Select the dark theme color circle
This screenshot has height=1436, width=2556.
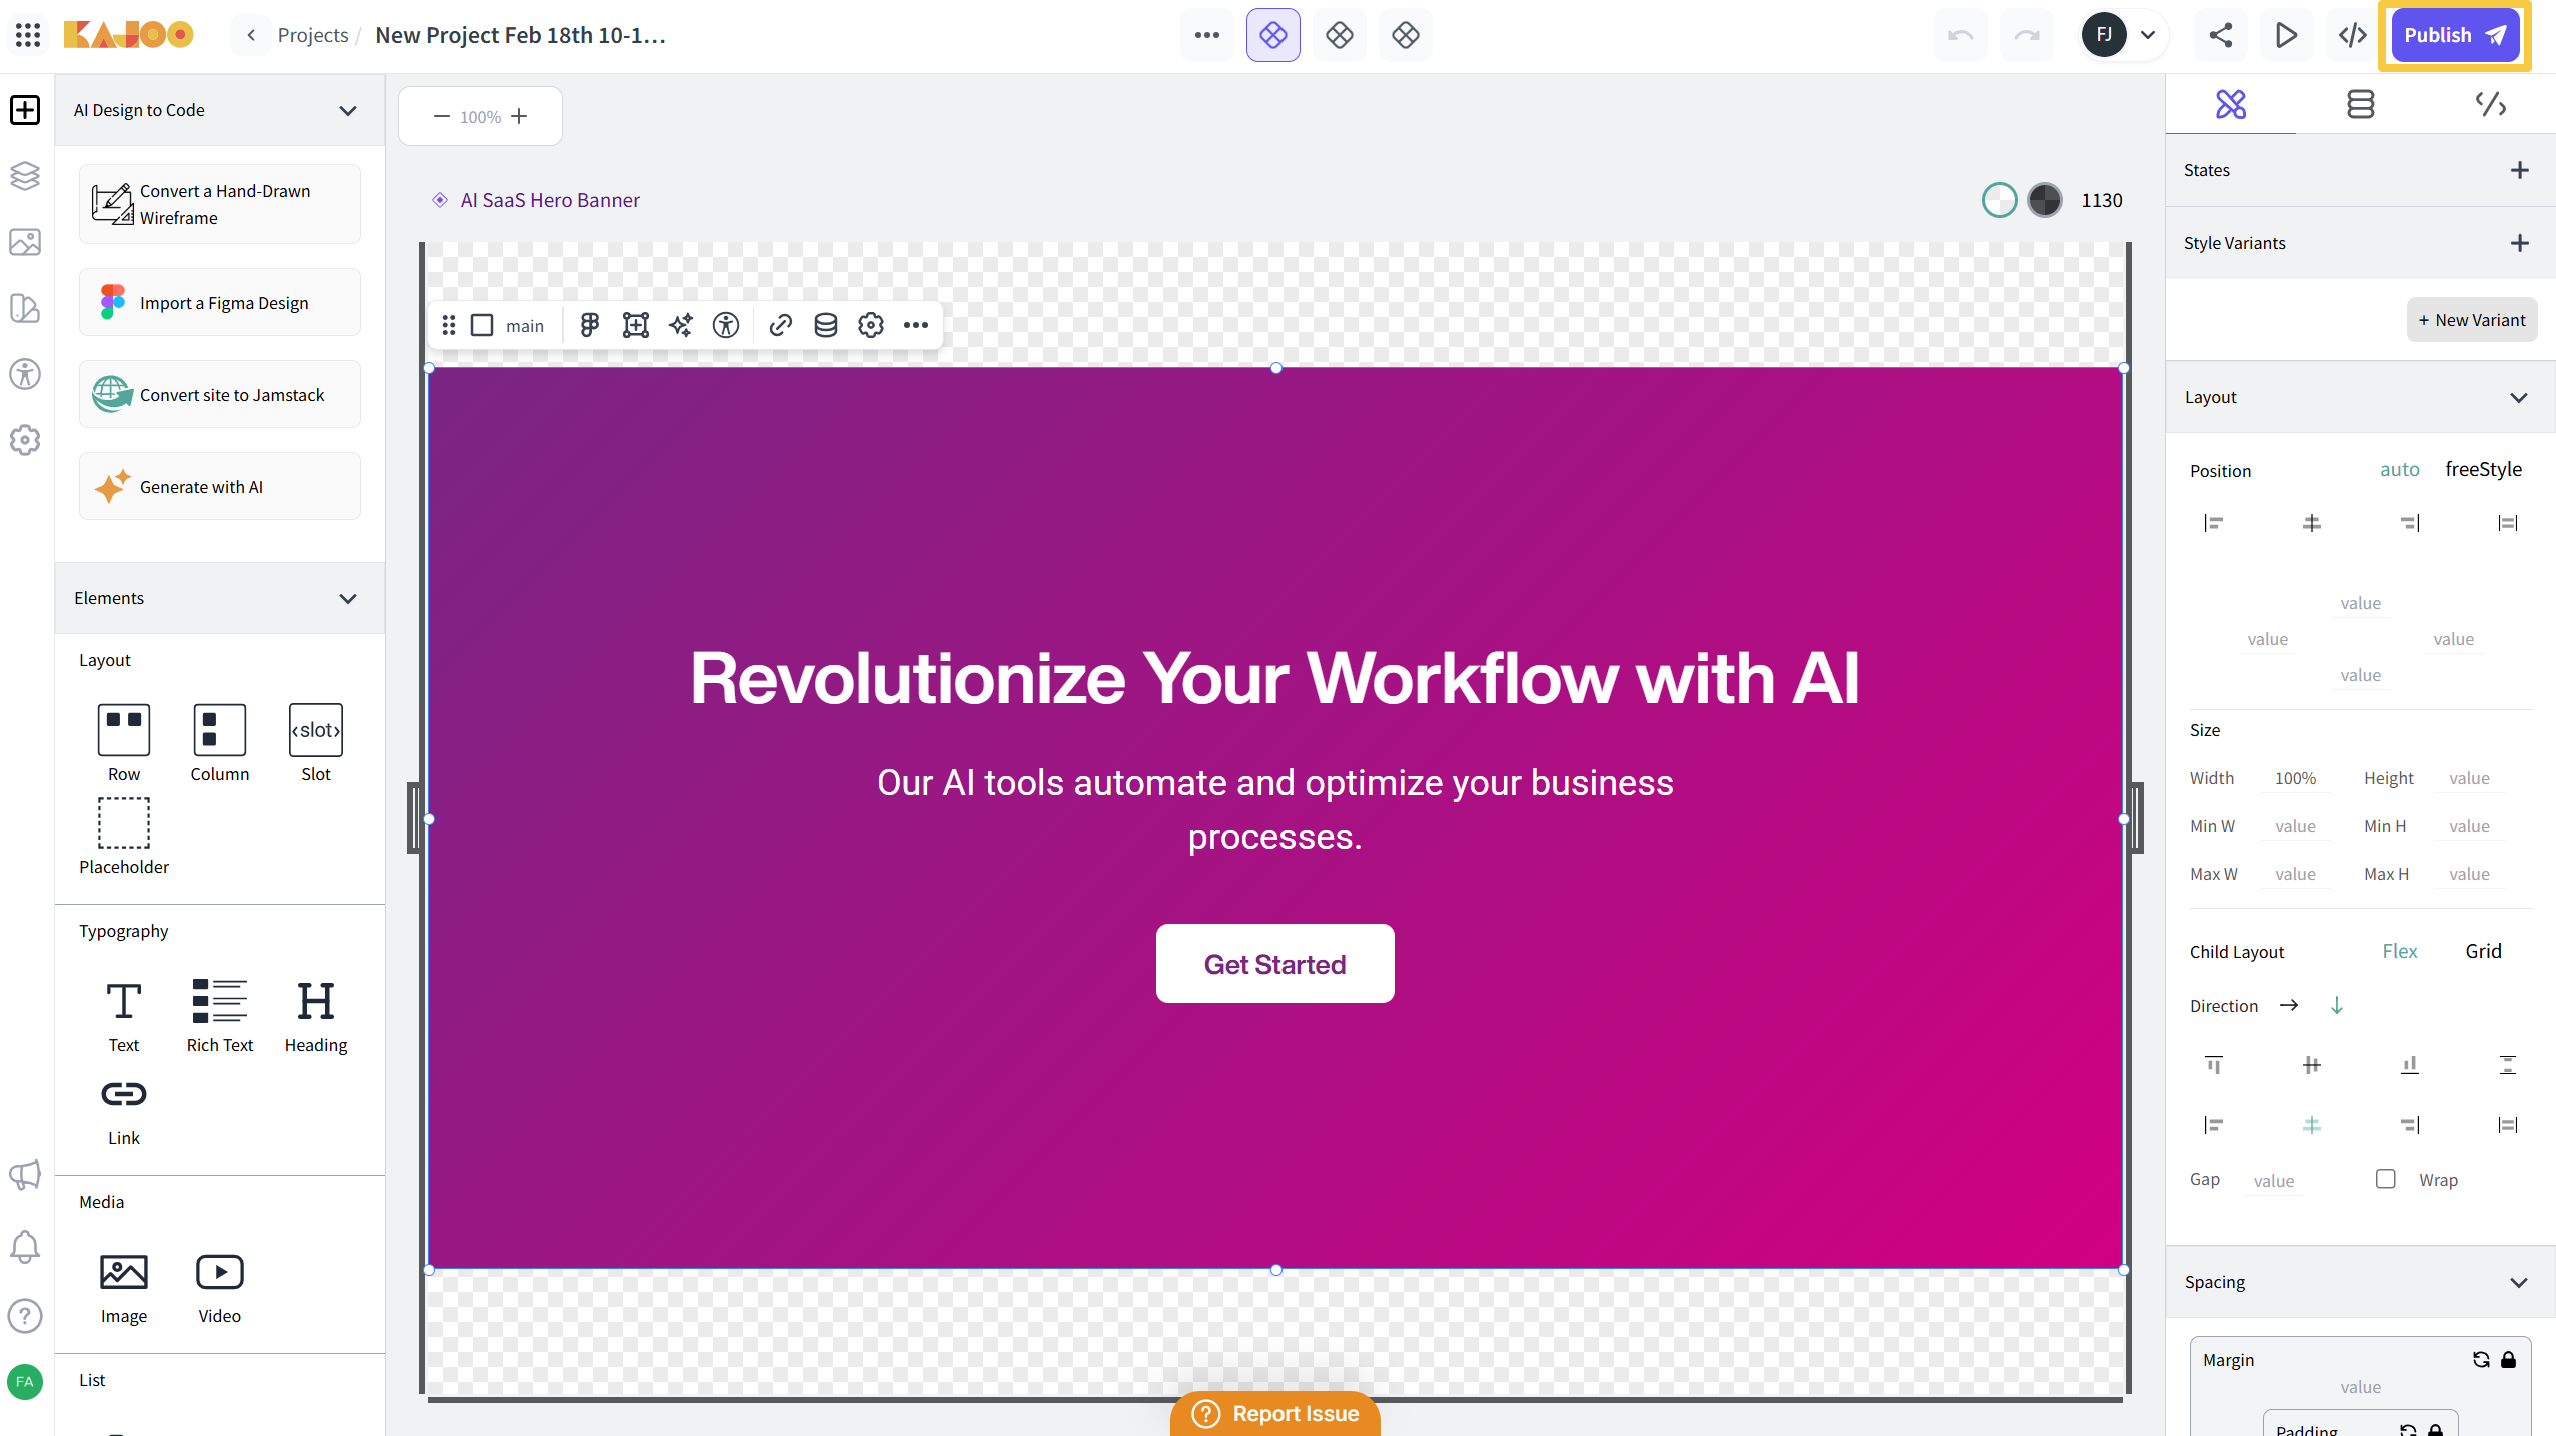point(2044,200)
